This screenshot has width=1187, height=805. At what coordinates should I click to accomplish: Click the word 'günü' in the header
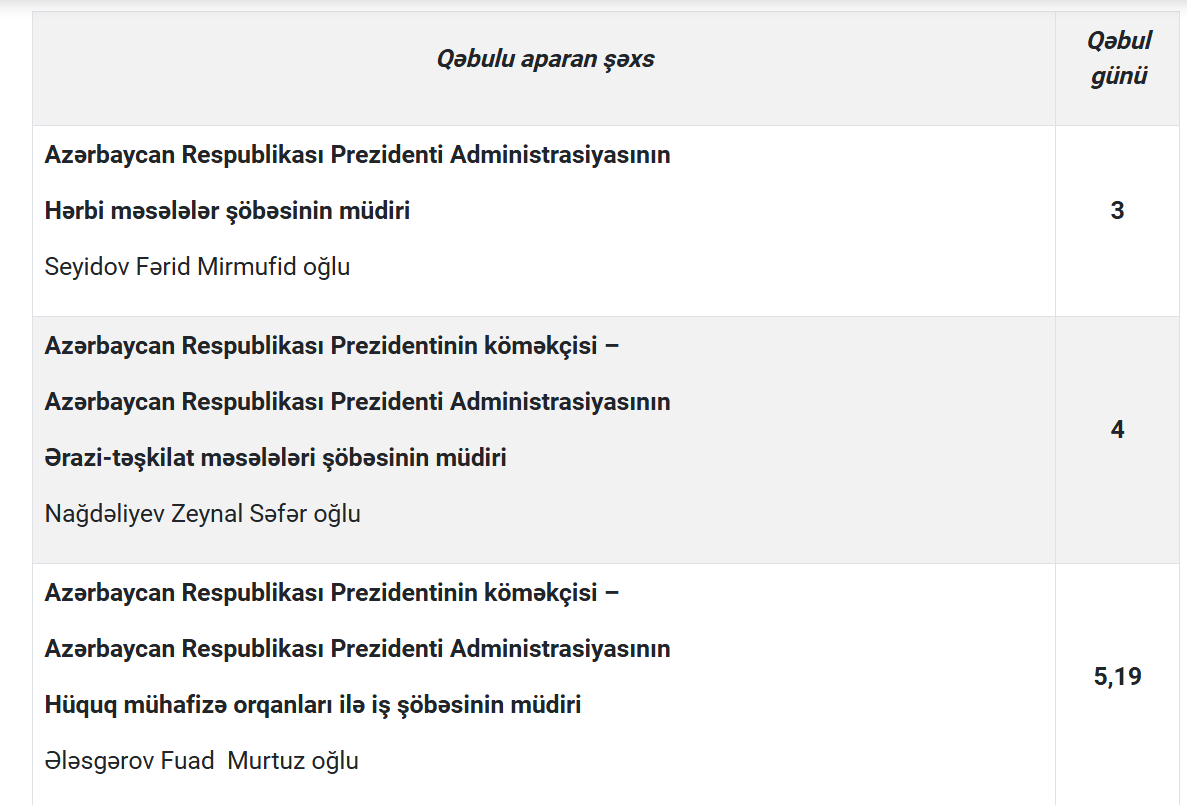point(1119,76)
